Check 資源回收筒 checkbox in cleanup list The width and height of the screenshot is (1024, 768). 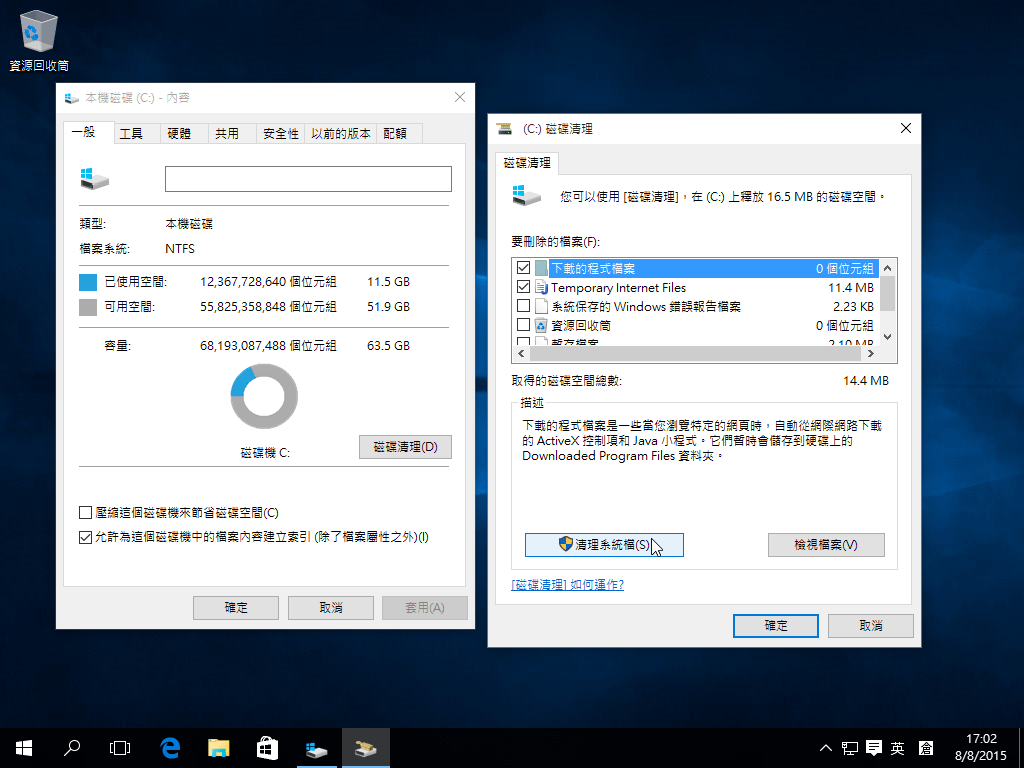coord(523,325)
